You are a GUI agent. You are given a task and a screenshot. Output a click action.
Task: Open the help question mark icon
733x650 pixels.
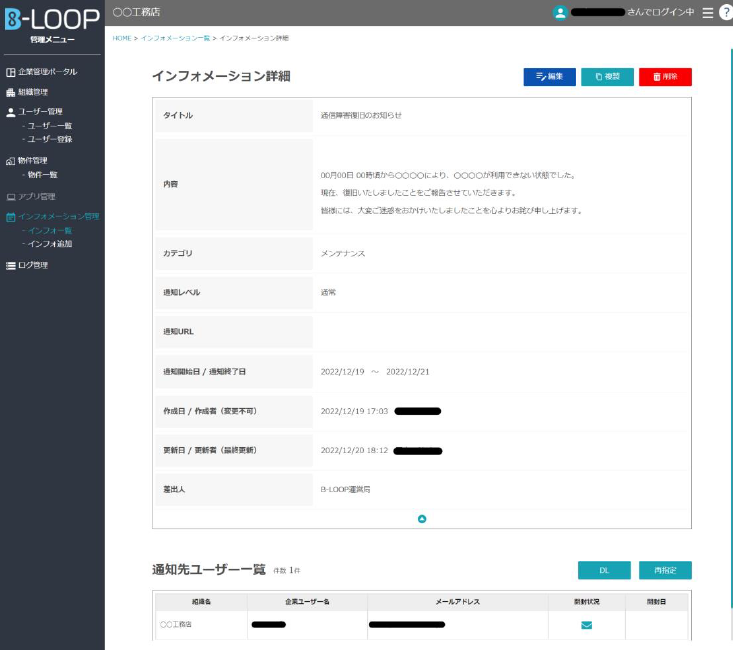click(725, 12)
